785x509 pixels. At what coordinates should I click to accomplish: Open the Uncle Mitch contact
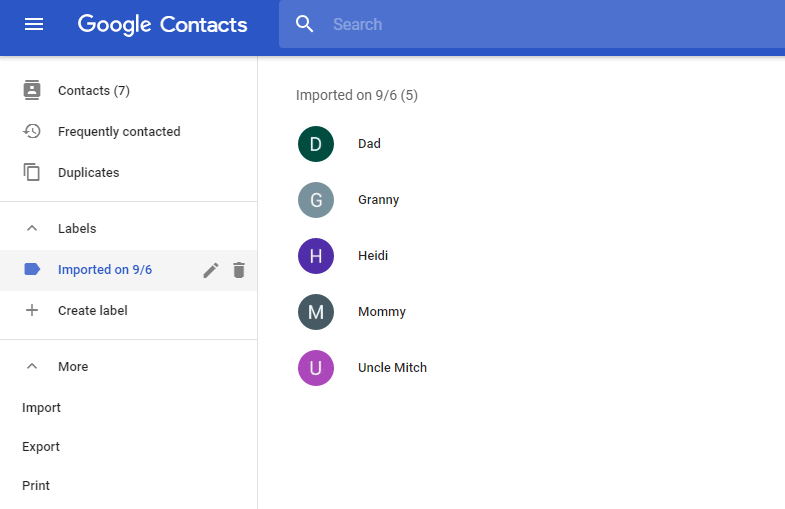click(x=392, y=368)
